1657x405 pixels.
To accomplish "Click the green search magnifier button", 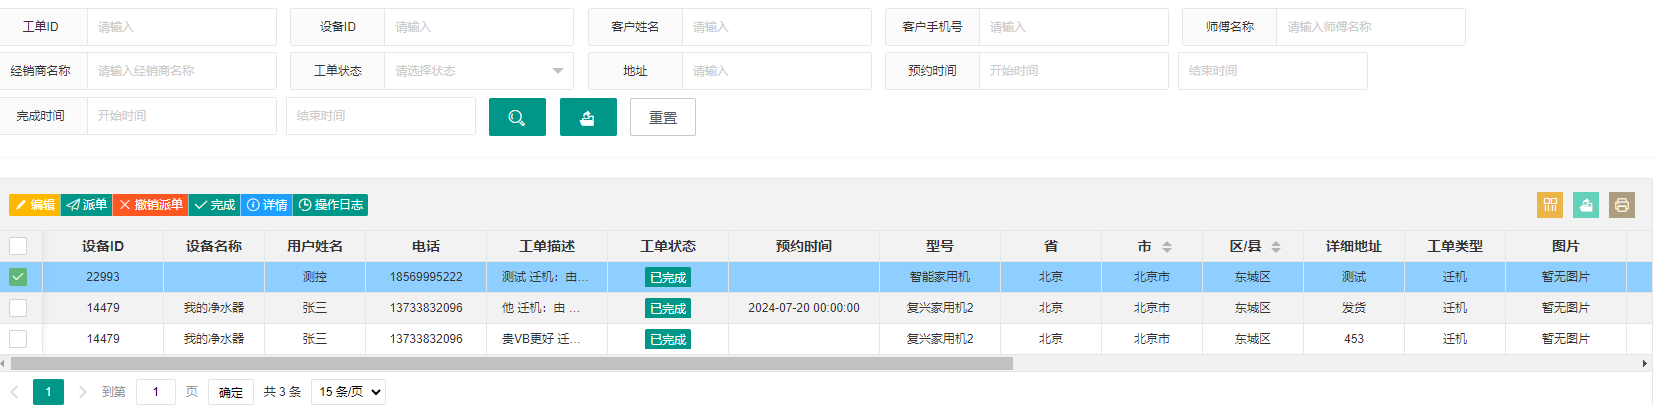I will click(x=517, y=117).
